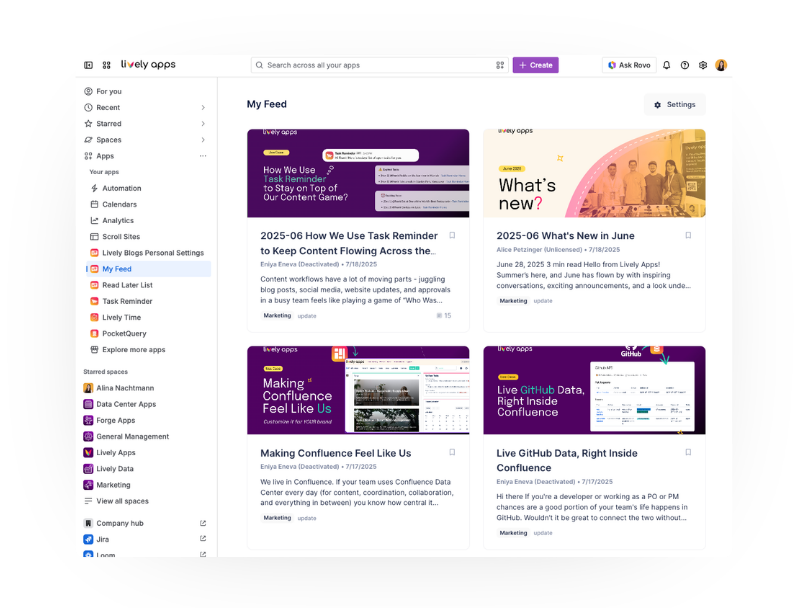Go to For you
Viewport: 803px width, 608px height.
coord(146,91)
